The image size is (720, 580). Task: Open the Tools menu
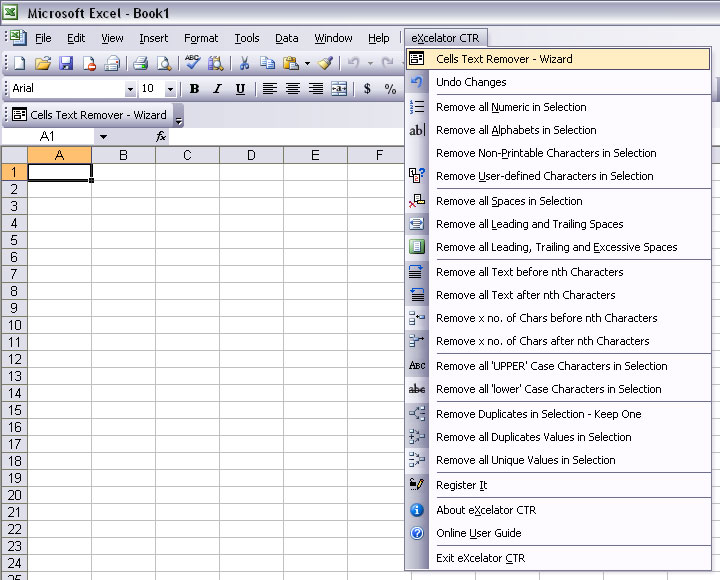247,38
